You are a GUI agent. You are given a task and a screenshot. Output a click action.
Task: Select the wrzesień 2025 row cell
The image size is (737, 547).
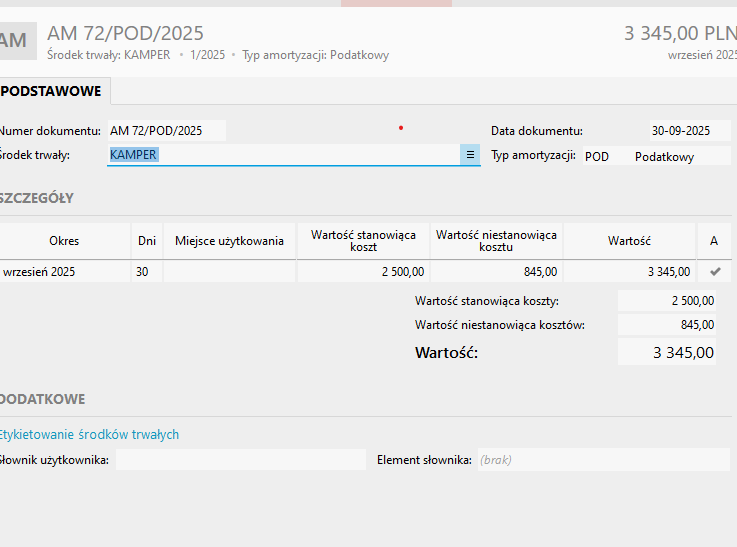(x=64, y=271)
